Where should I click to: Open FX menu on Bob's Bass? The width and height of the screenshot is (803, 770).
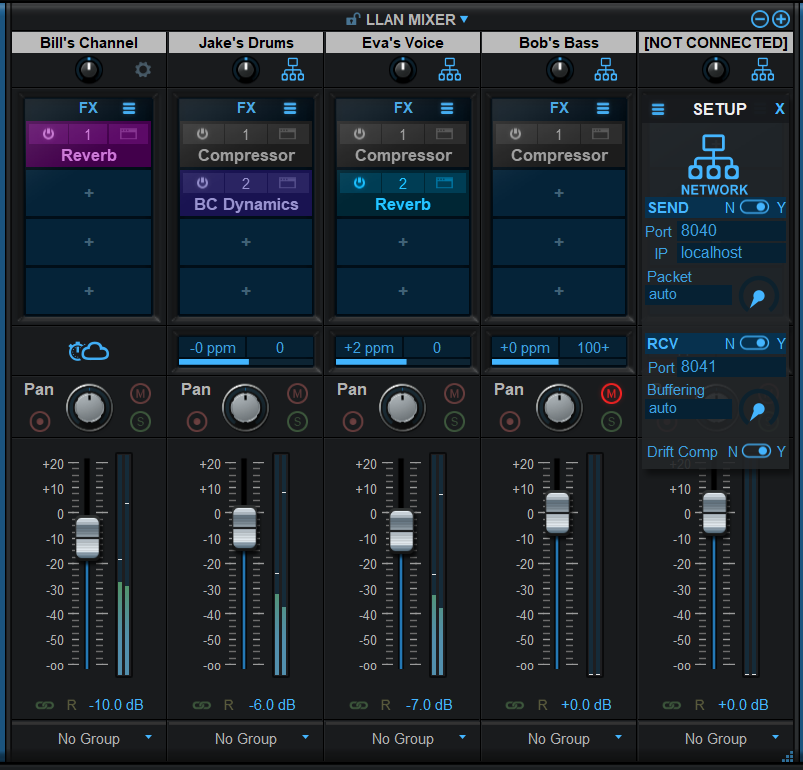tap(603, 109)
